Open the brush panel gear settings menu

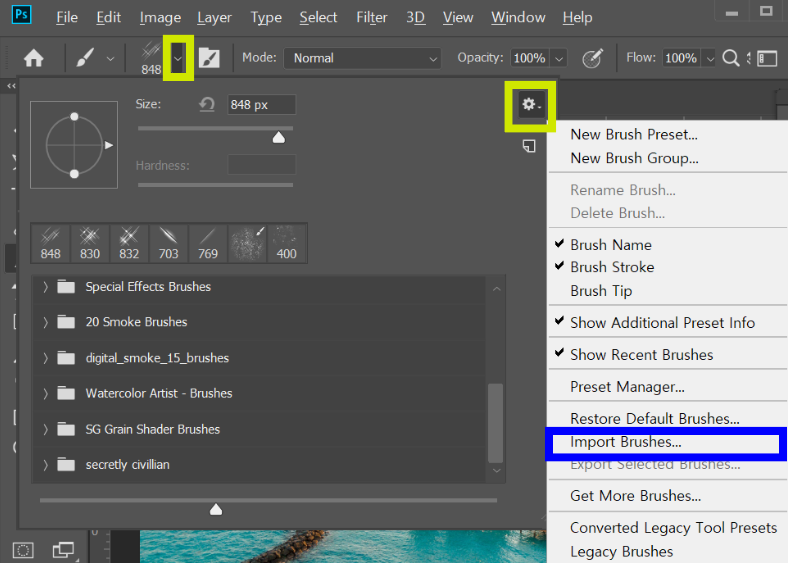coord(531,105)
